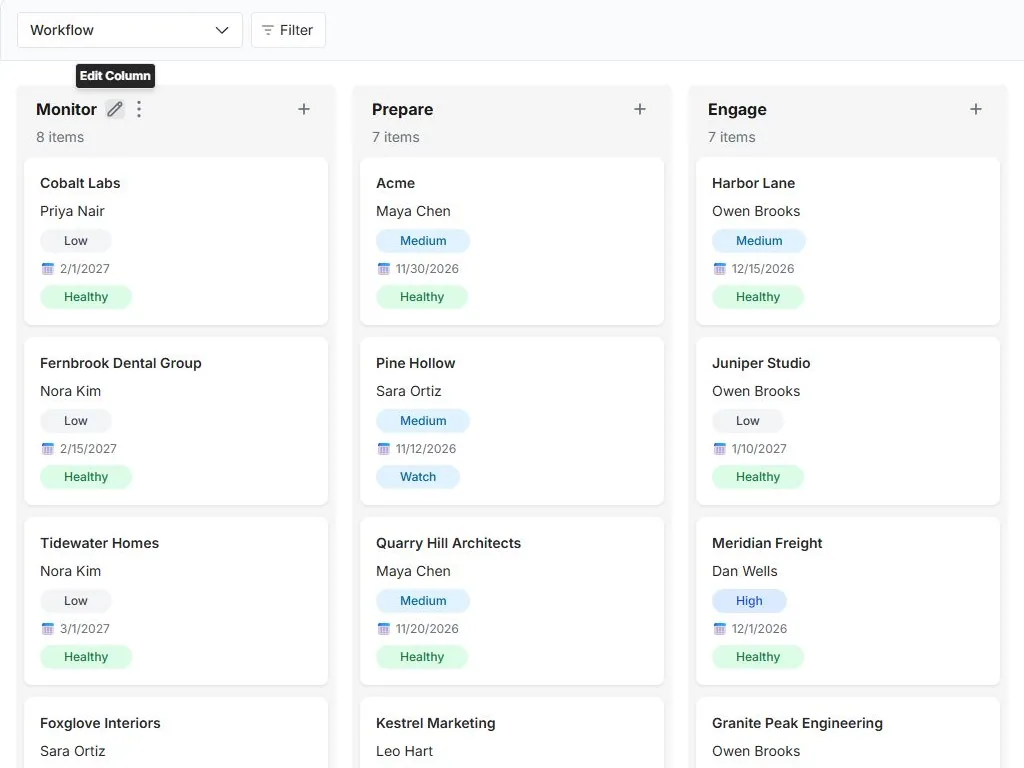Add a new item to the Engage column
Image resolution: width=1024 pixels, height=768 pixels.
[976, 109]
